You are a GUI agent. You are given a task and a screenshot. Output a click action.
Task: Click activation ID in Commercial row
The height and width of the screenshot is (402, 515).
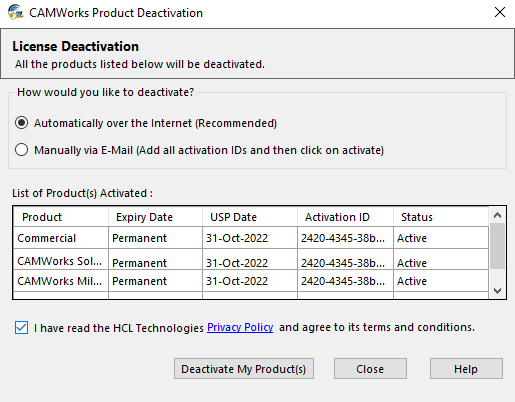click(345, 238)
